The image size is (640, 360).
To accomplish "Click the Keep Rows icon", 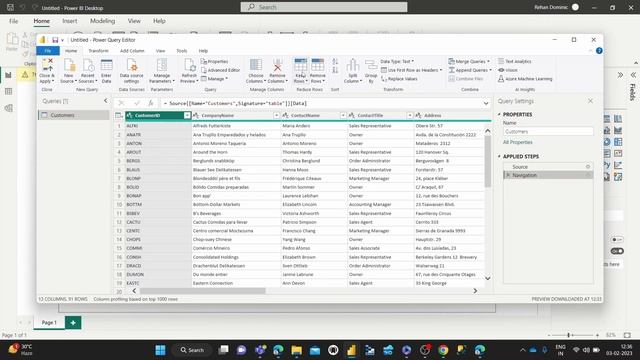I will tap(300, 65).
